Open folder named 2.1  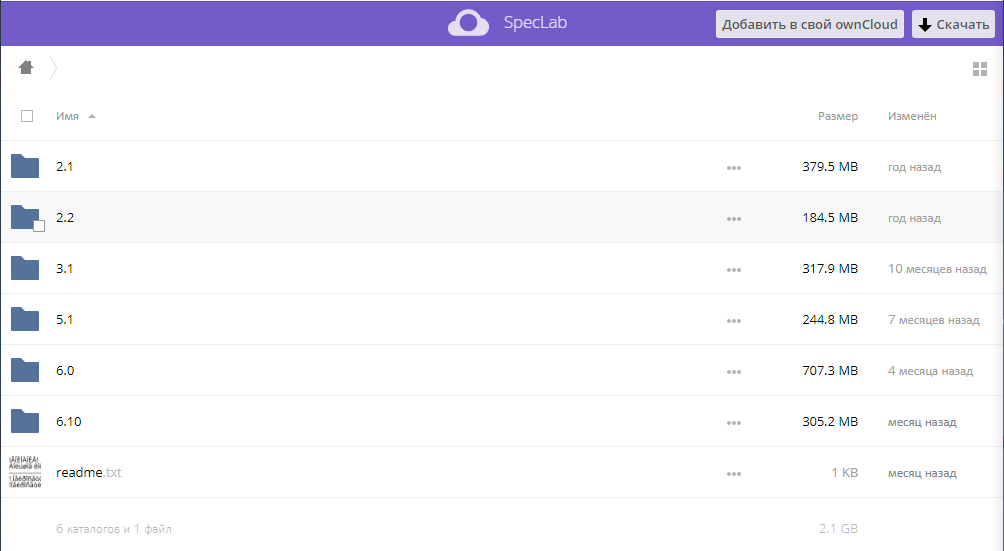coord(65,166)
